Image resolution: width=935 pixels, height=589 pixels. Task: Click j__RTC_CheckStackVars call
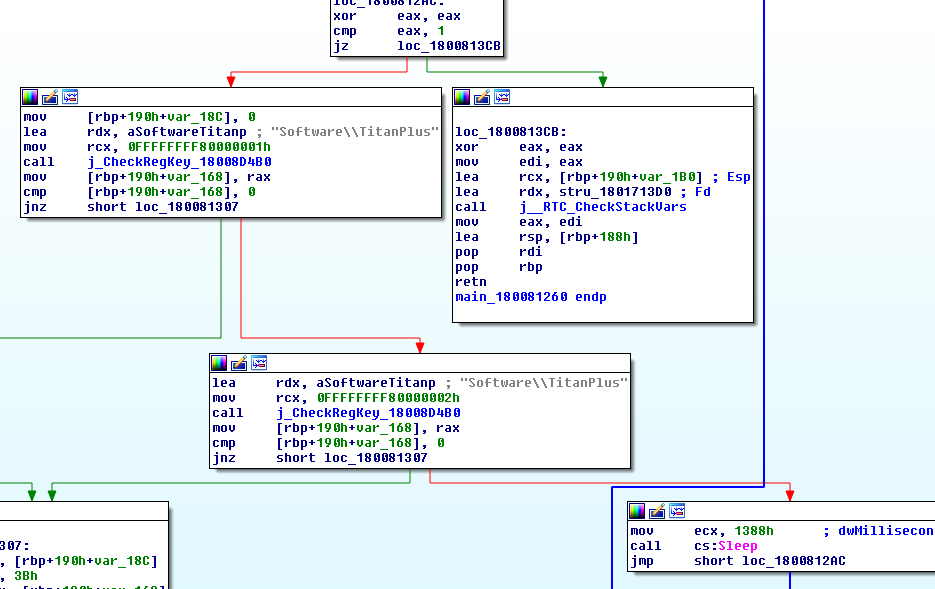(603, 207)
